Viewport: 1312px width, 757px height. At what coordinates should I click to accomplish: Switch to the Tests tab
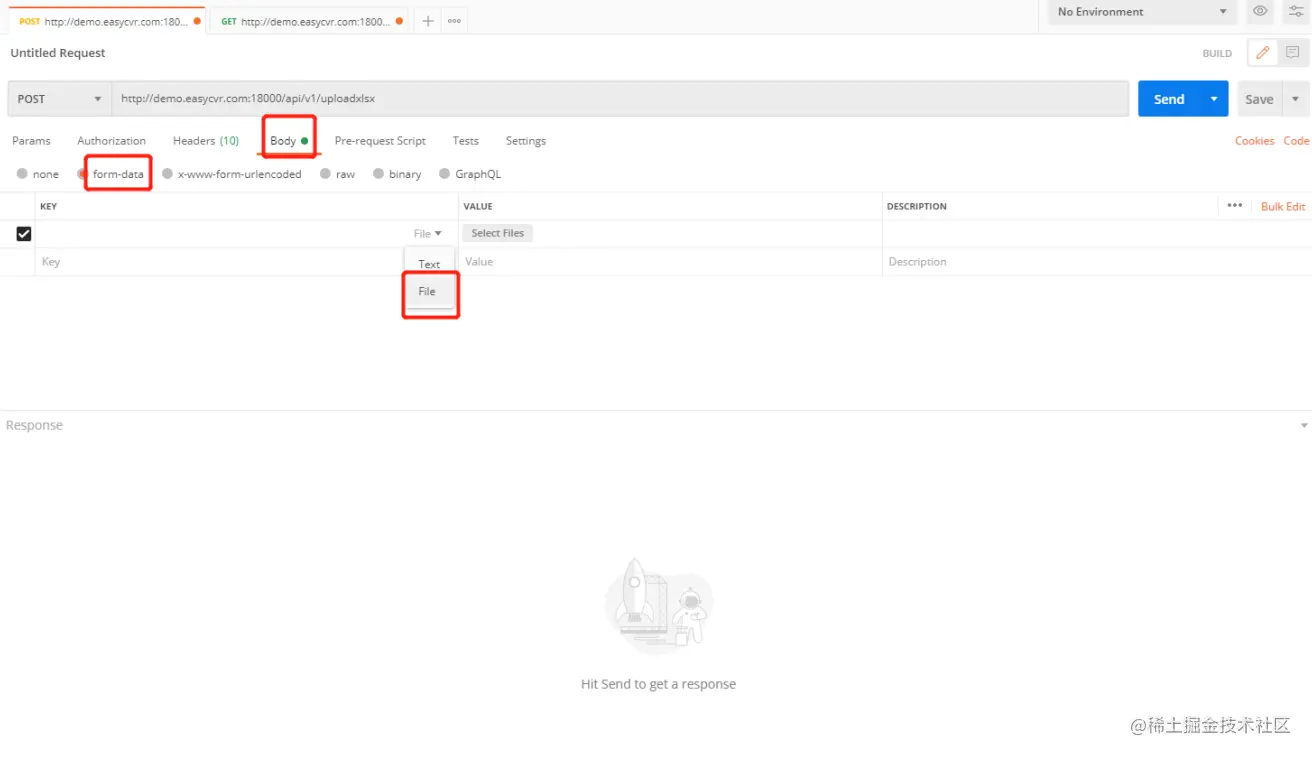[465, 141]
